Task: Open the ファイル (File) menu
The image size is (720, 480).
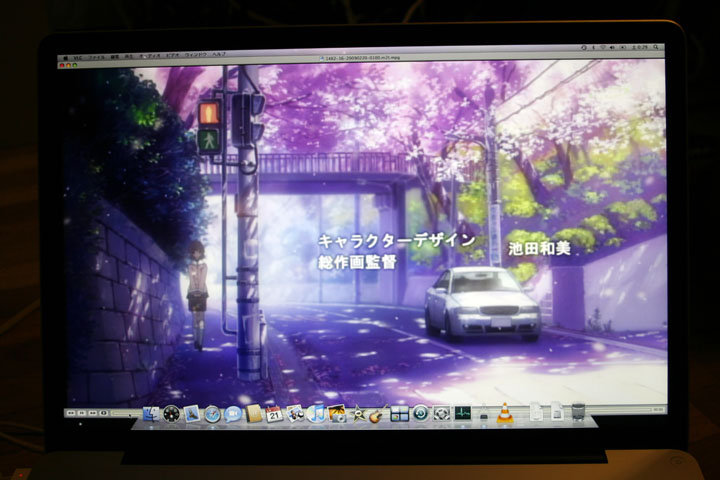Action: pyautogui.click(x=97, y=57)
